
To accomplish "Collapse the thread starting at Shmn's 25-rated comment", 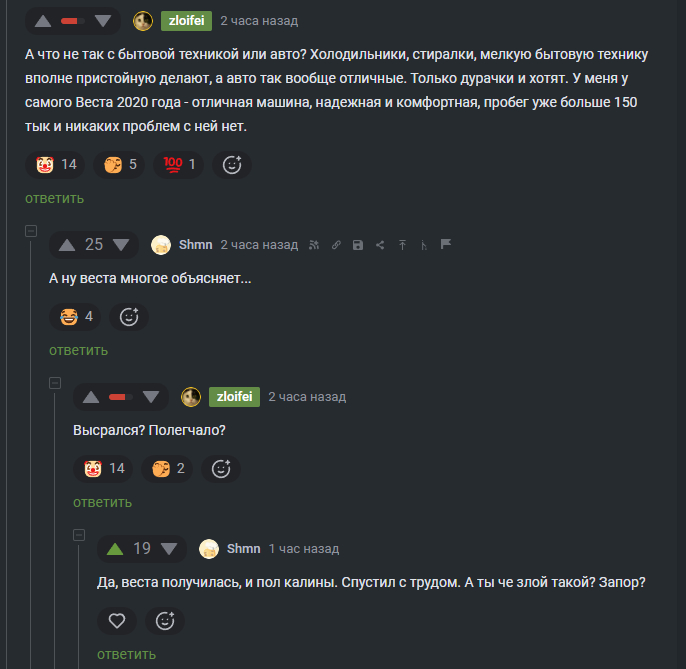I will pos(31,231).
